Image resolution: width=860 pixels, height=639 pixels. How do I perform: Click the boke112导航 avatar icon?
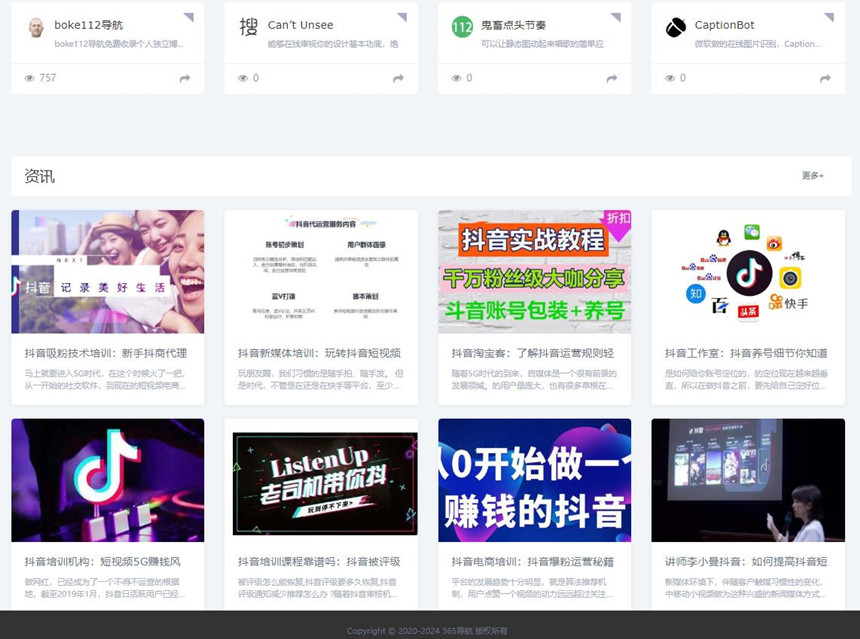36,27
